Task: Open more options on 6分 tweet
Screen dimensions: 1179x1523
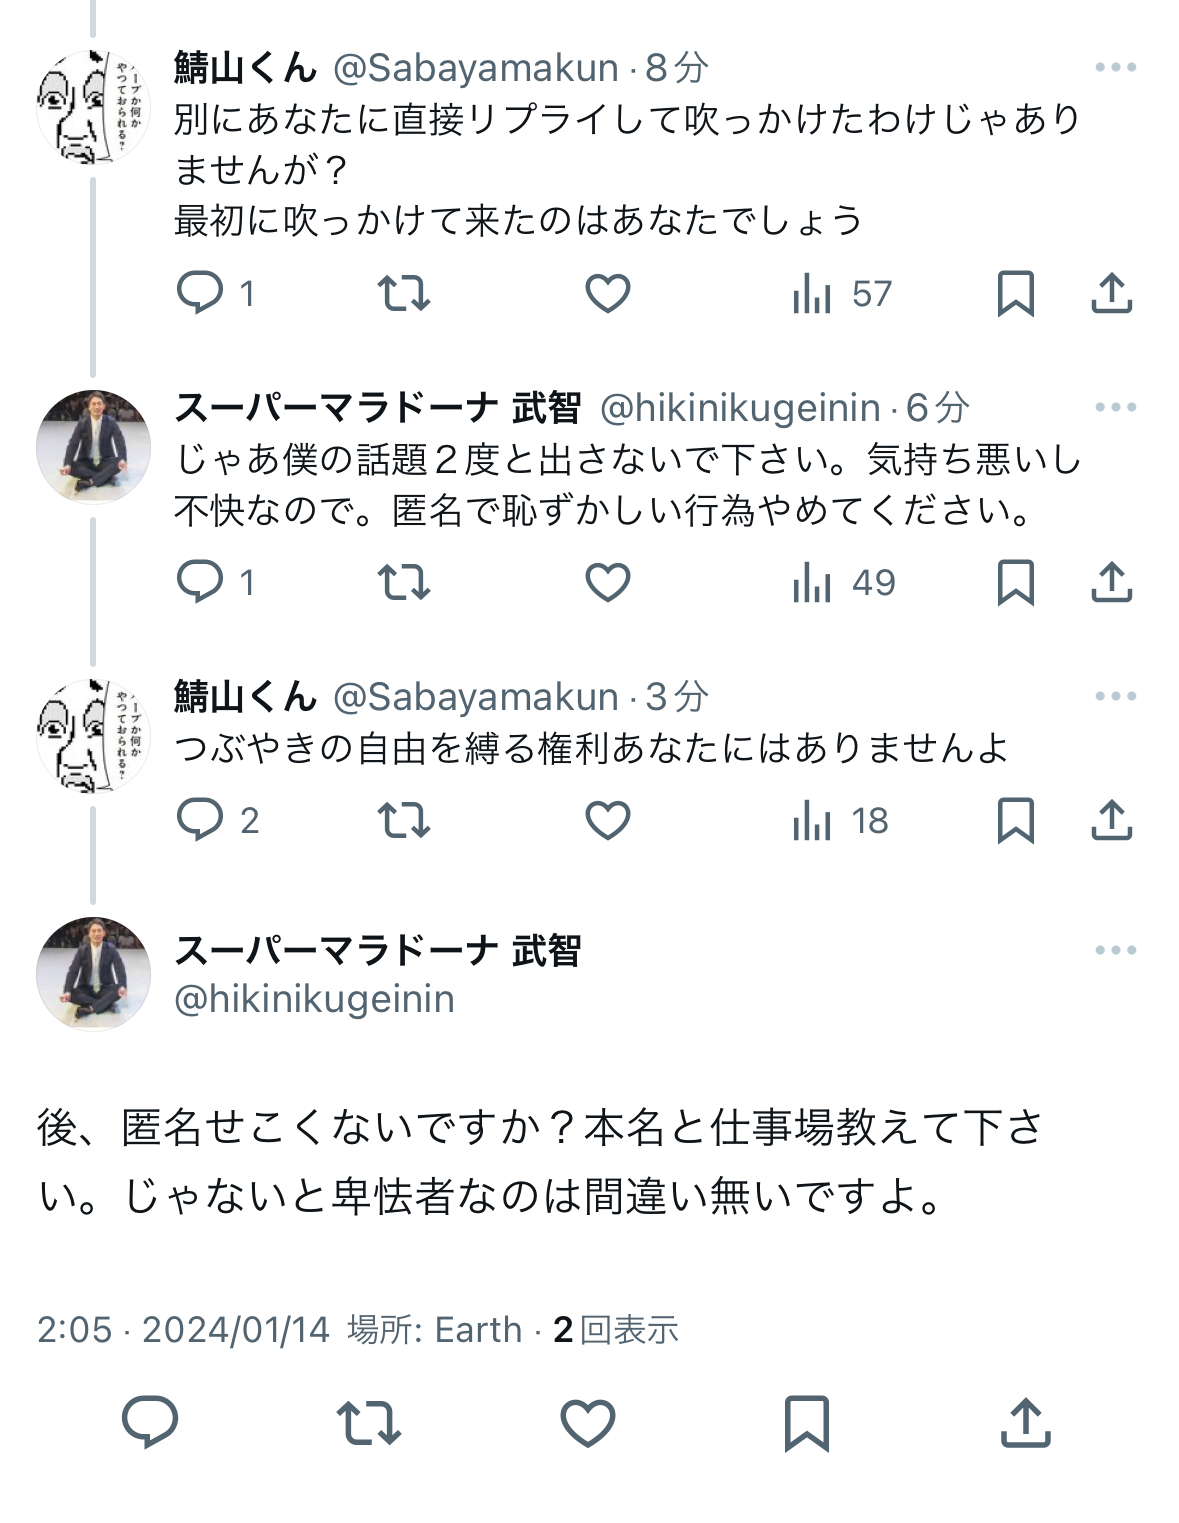Action: coord(1115,407)
